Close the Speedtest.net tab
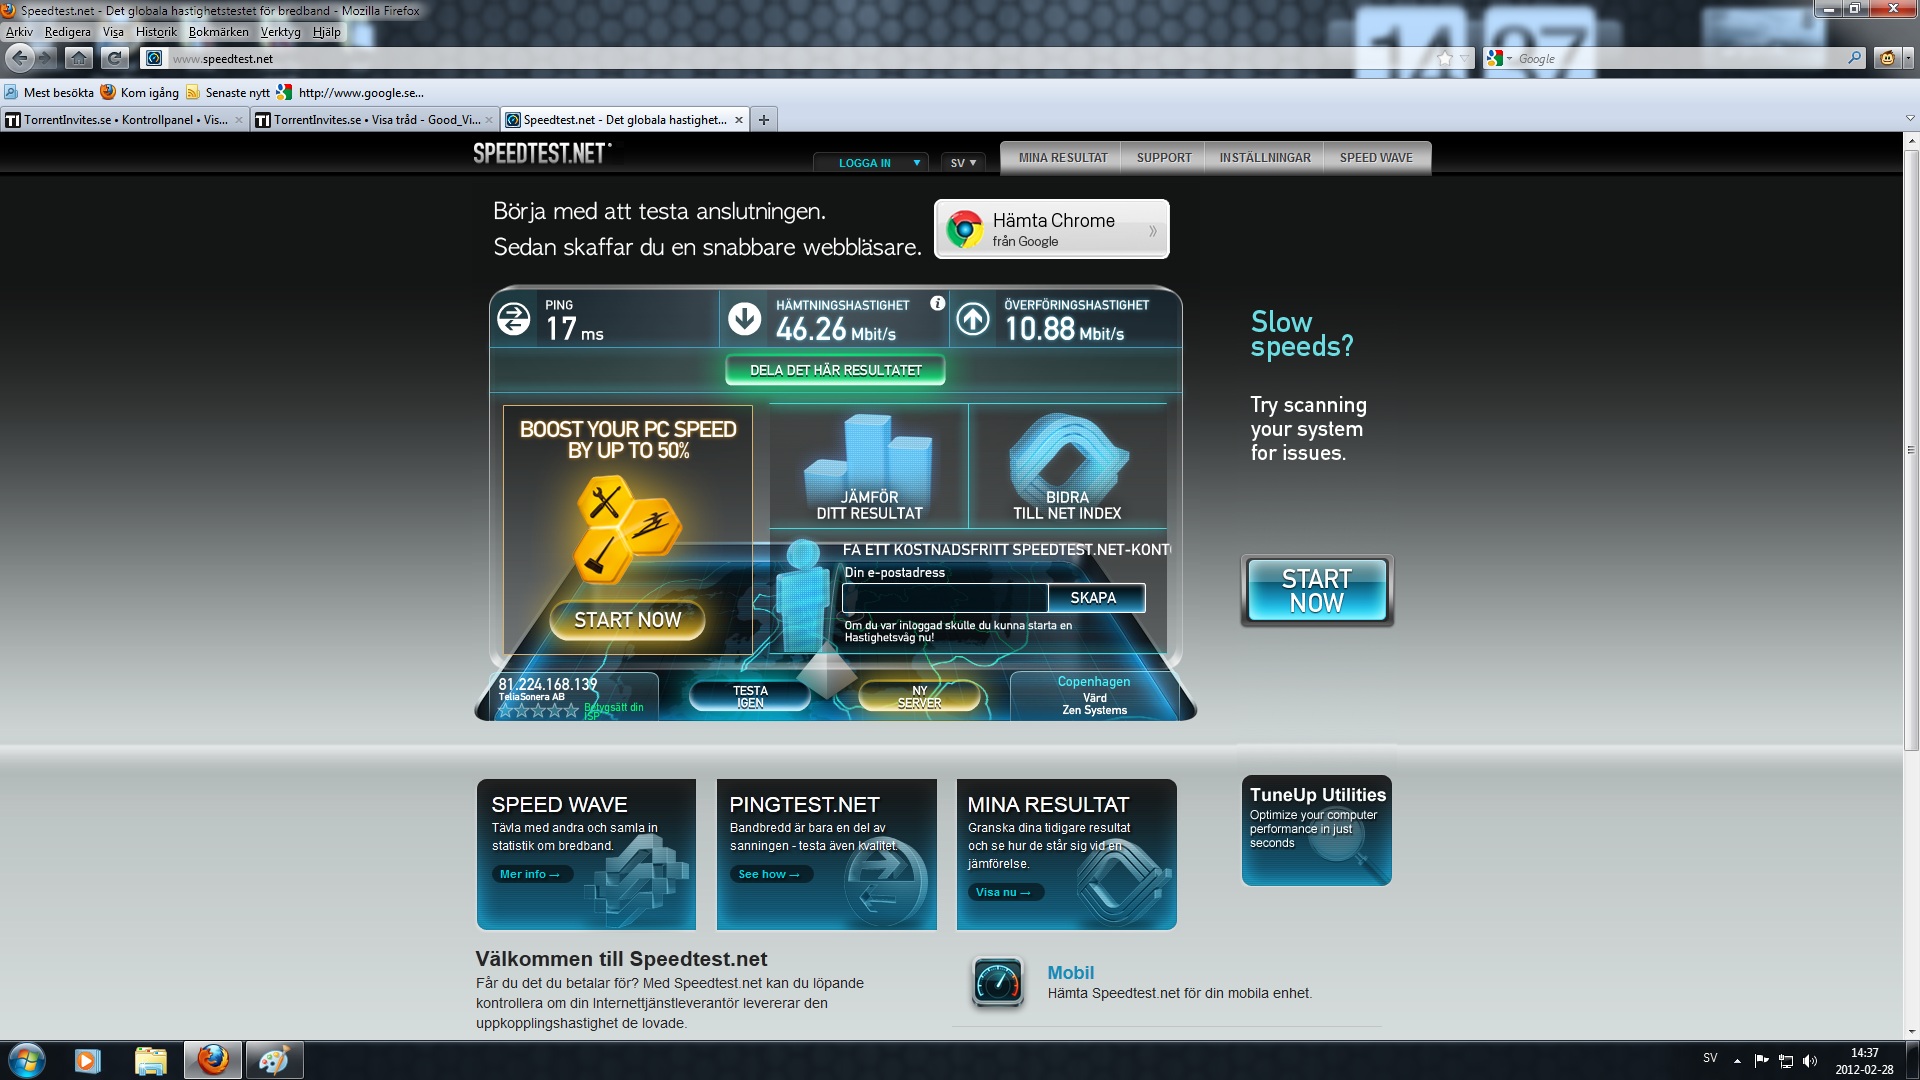Screen dimensions: 1920x1080 click(x=739, y=120)
